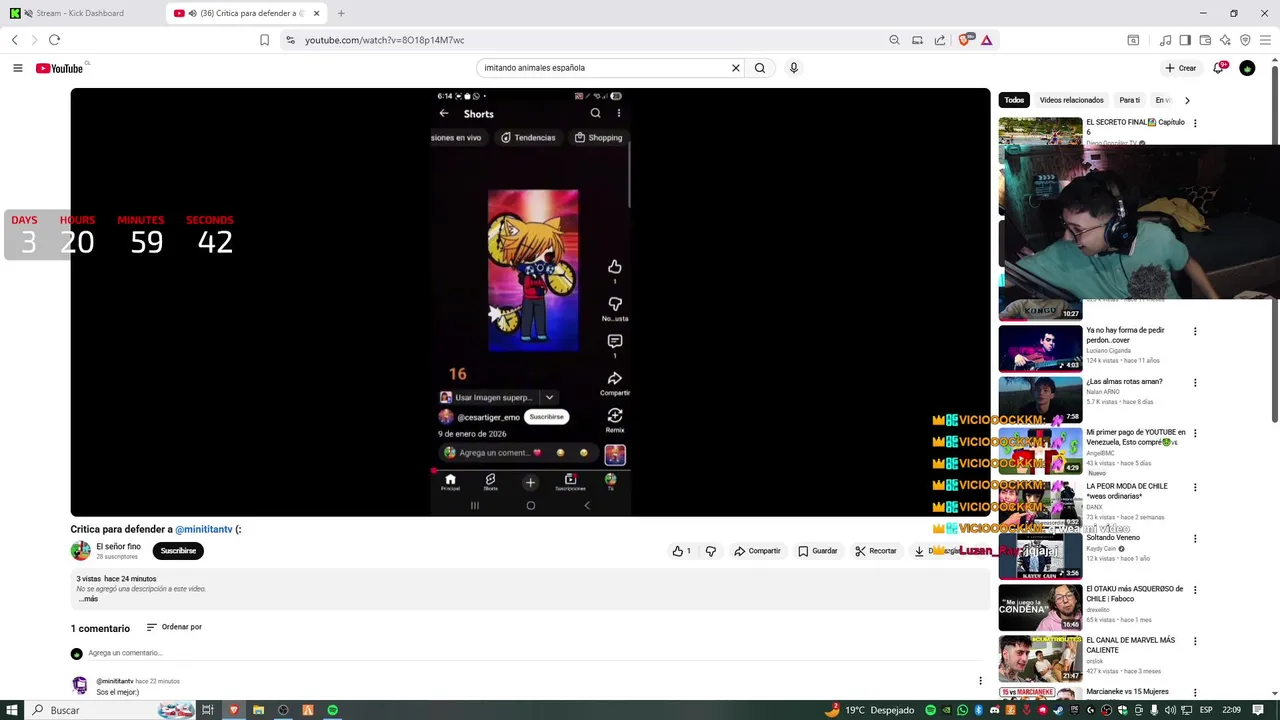Open Brave Leo AI assistant icon

1225,40
